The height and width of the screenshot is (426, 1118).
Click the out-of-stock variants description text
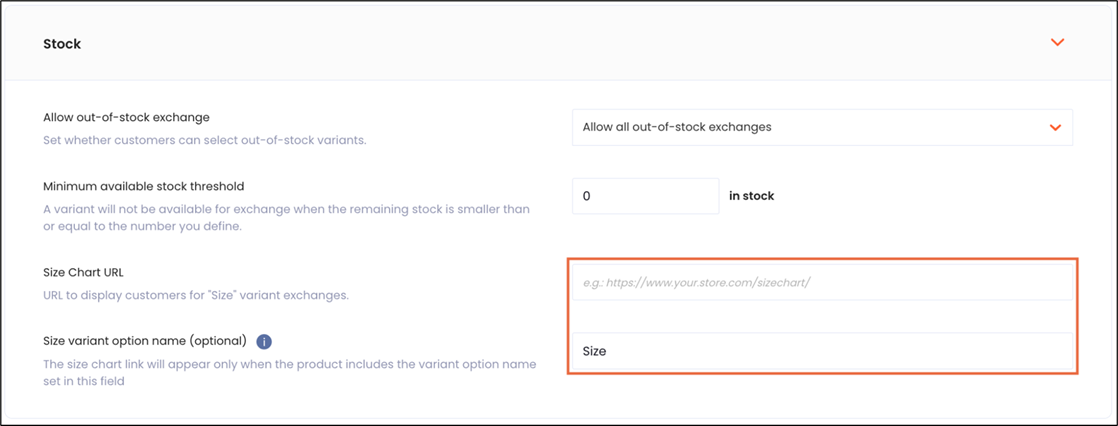click(205, 140)
